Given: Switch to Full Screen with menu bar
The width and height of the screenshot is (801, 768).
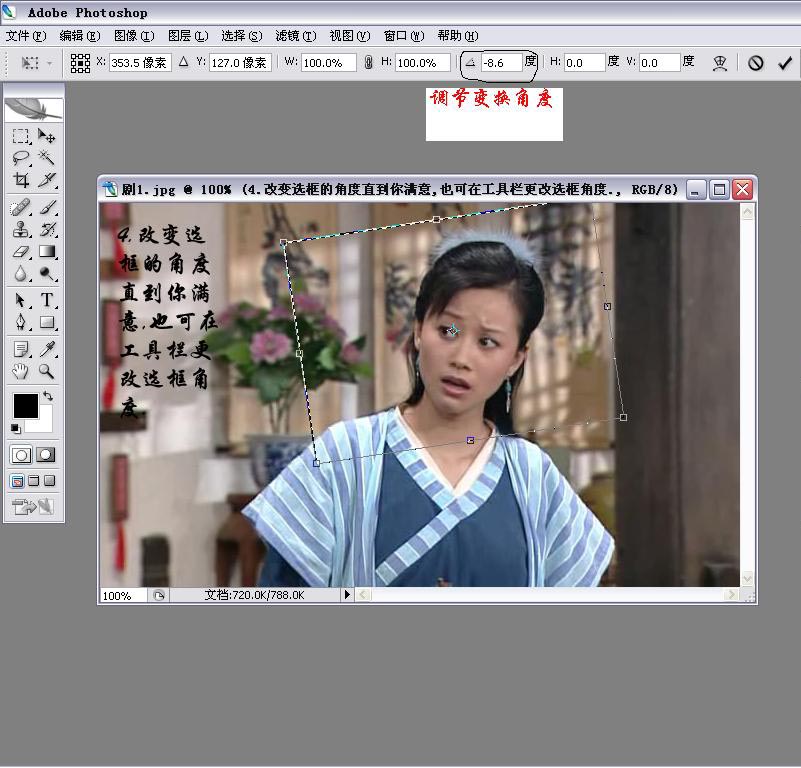Looking at the screenshot, I should [x=34, y=481].
